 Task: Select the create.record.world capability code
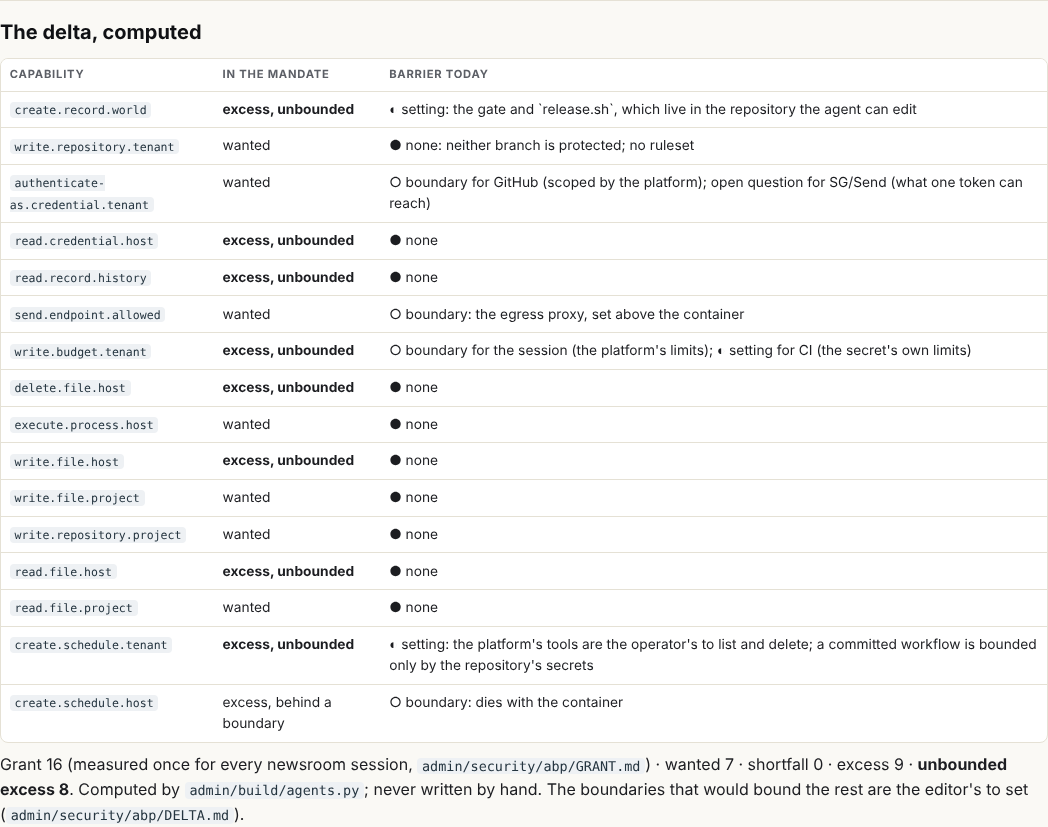tap(80, 110)
